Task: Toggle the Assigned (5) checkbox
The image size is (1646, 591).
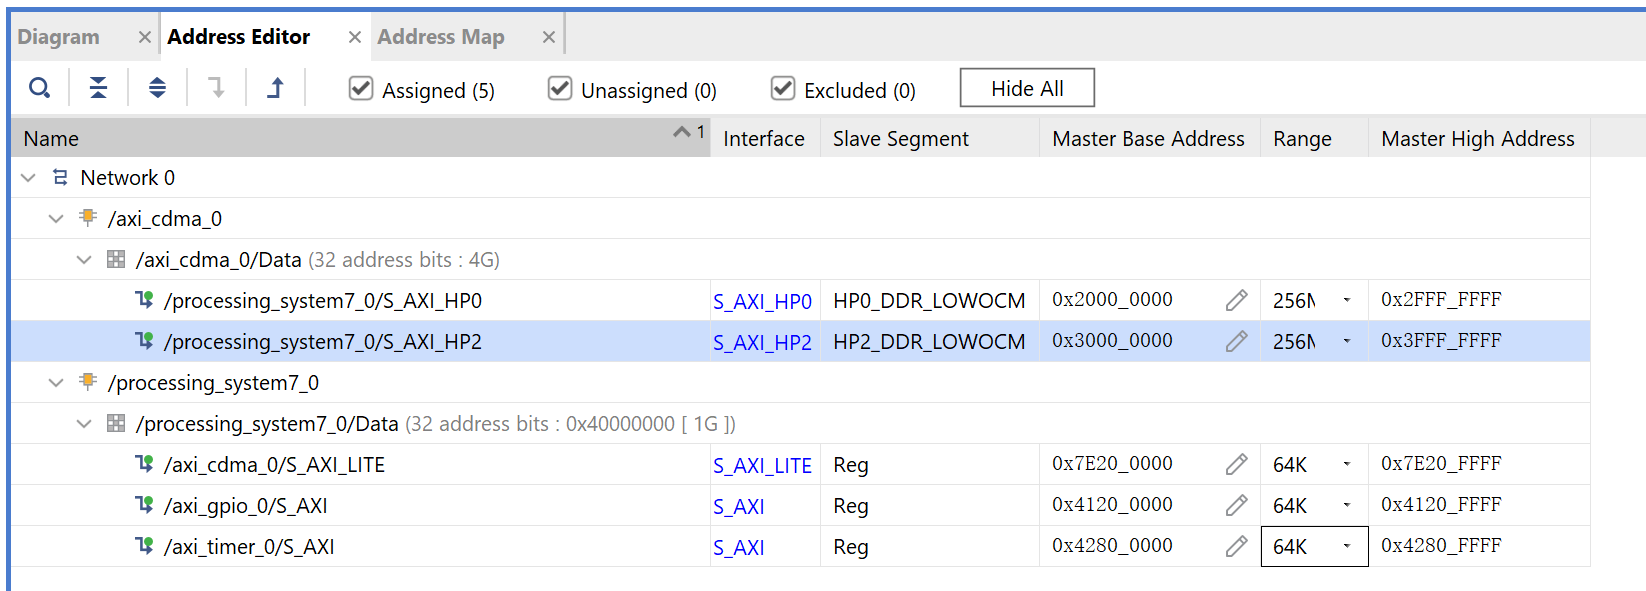Action: 361,88
